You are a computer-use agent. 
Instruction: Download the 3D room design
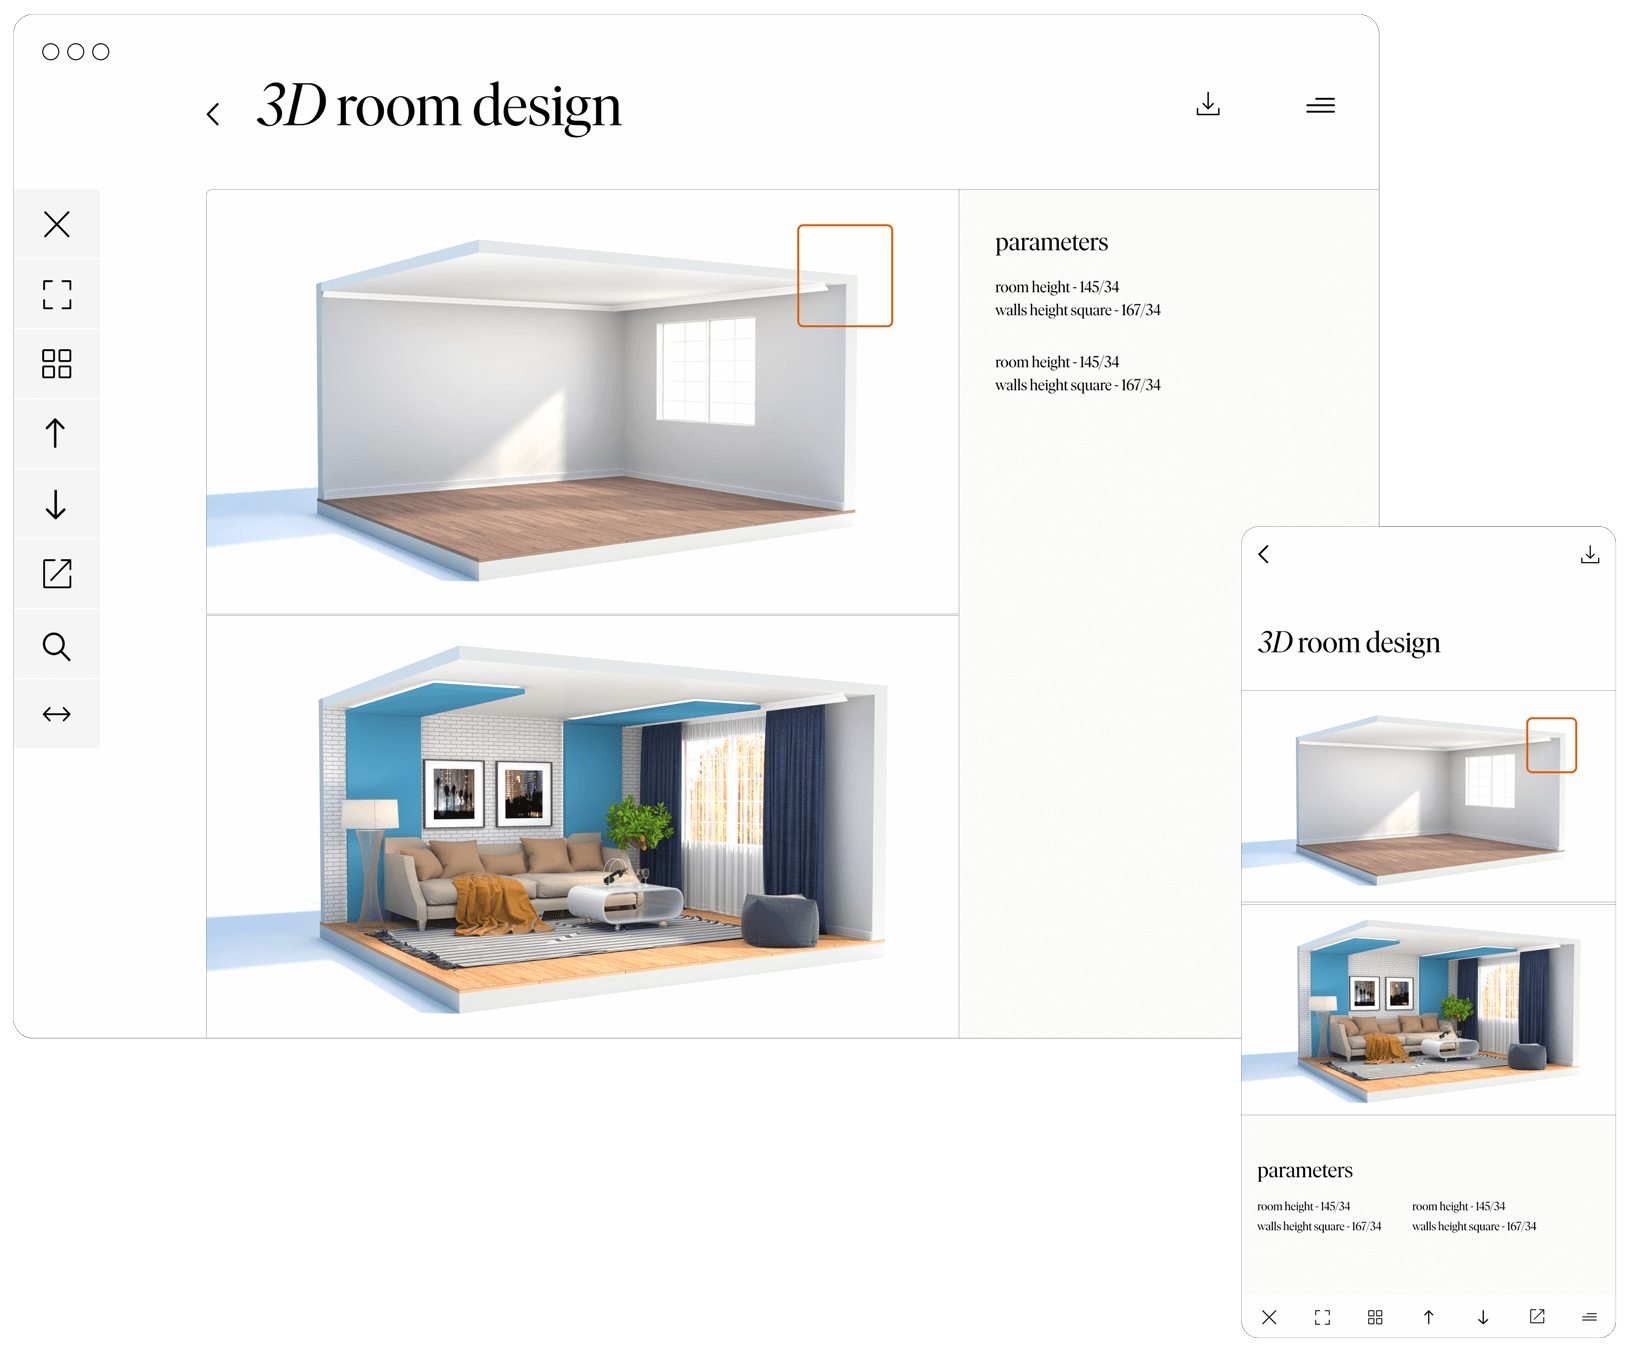click(x=1208, y=104)
